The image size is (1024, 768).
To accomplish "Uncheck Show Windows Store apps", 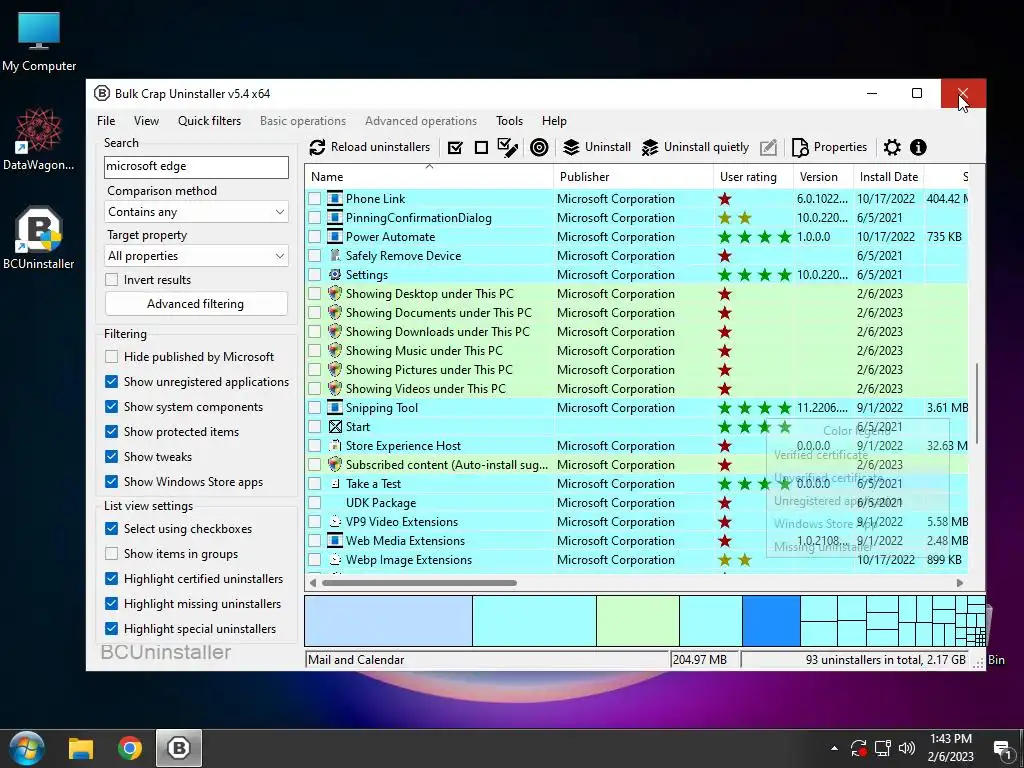I will [x=112, y=481].
